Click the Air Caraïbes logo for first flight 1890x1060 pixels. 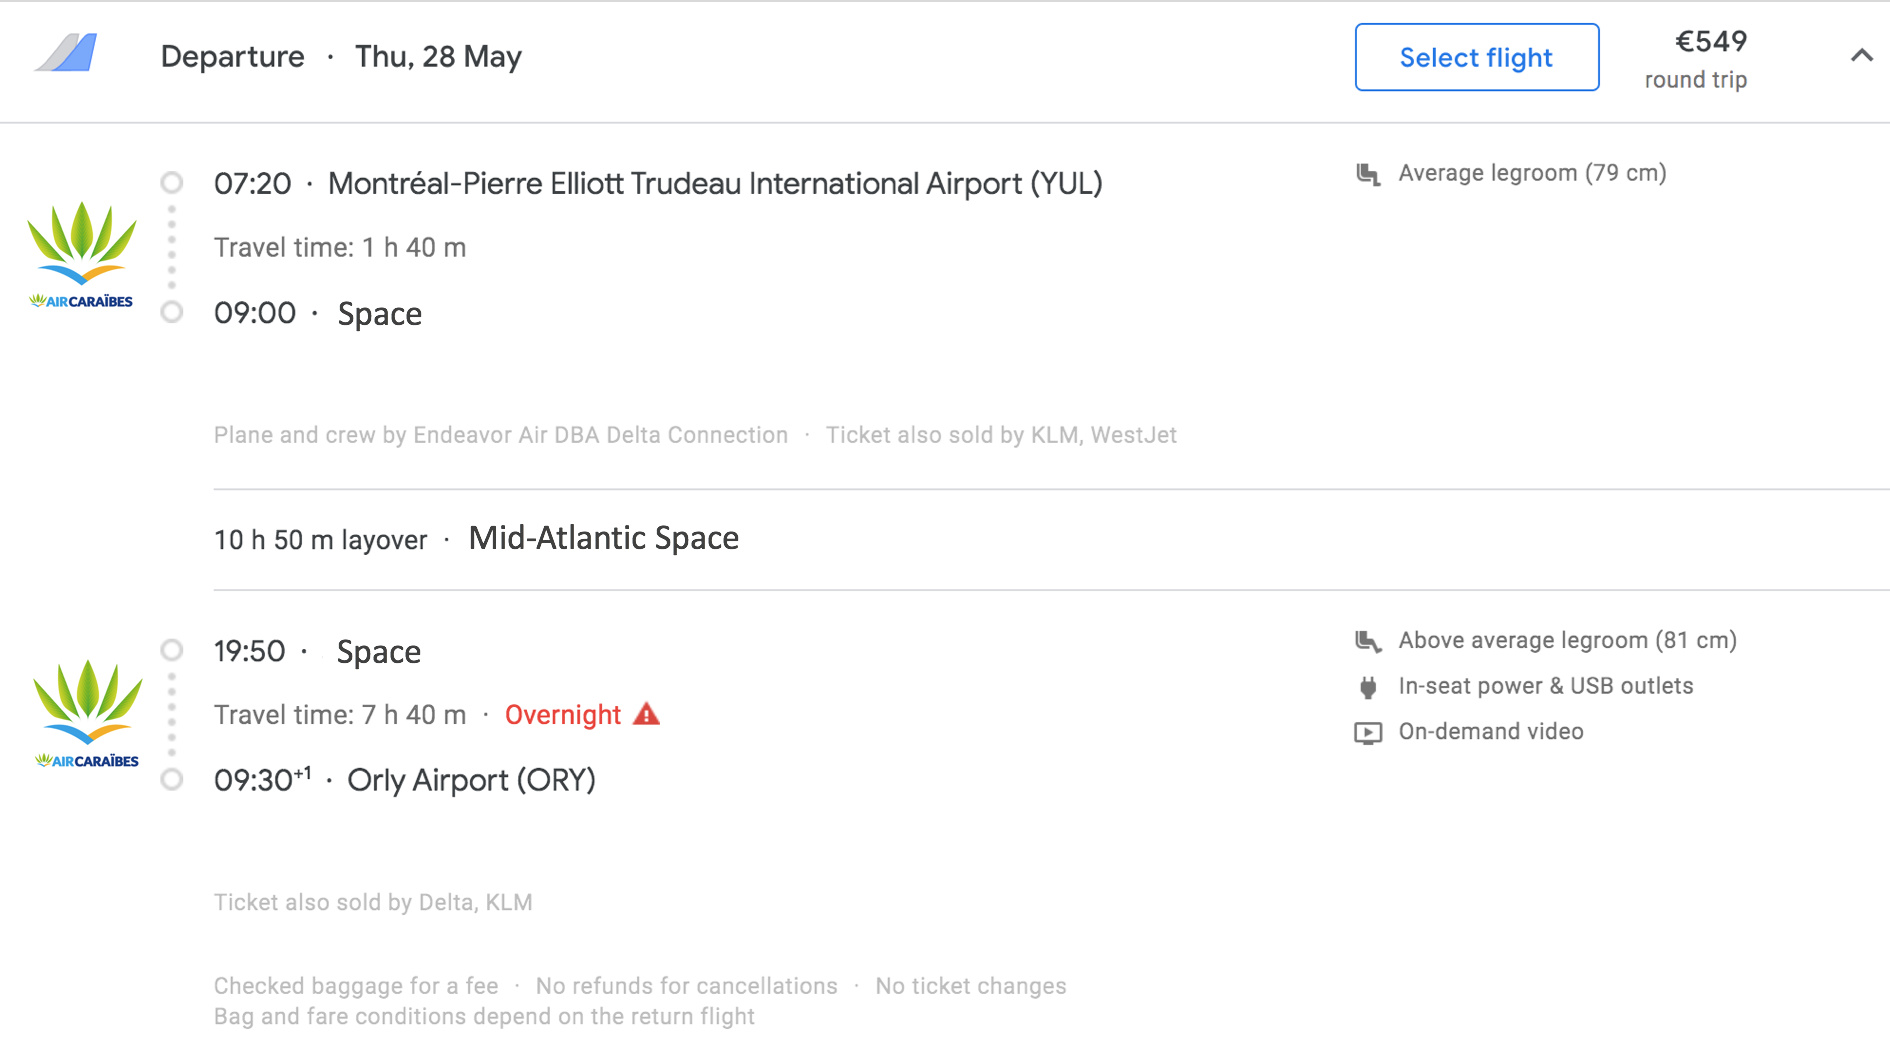pos(81,254)
